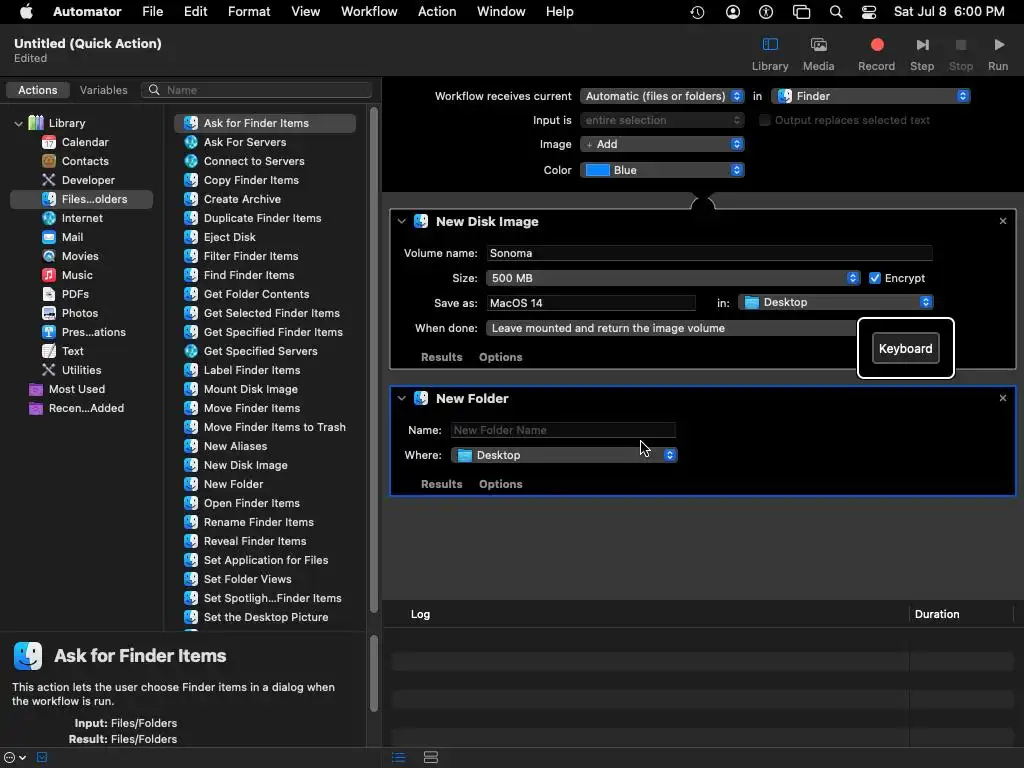Select Contacts category in Library

[85, 161]
